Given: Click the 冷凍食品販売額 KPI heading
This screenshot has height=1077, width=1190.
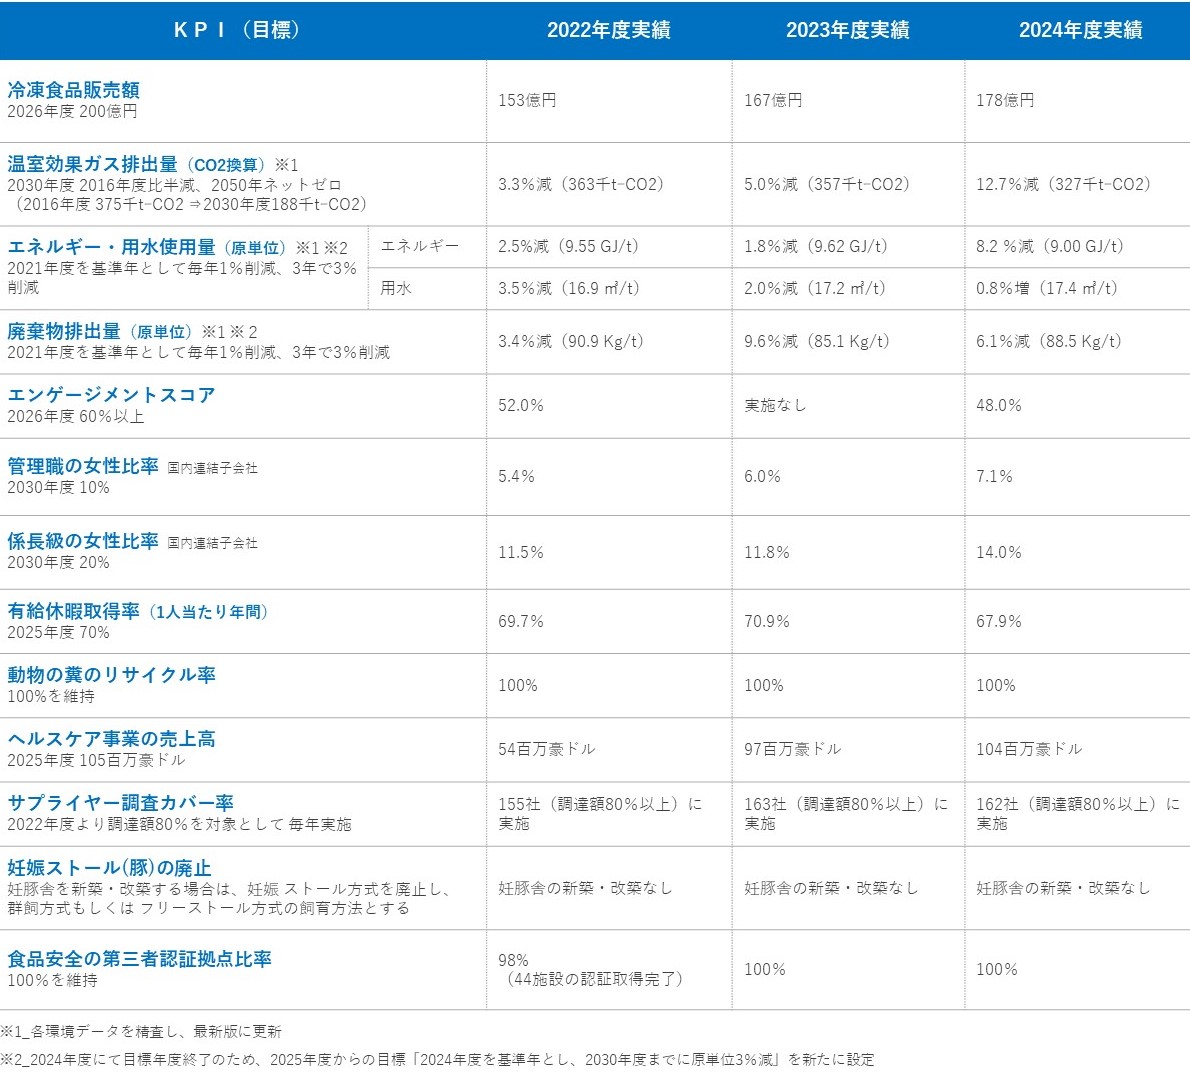Looking at the screenshot, I should coord(73,90).
